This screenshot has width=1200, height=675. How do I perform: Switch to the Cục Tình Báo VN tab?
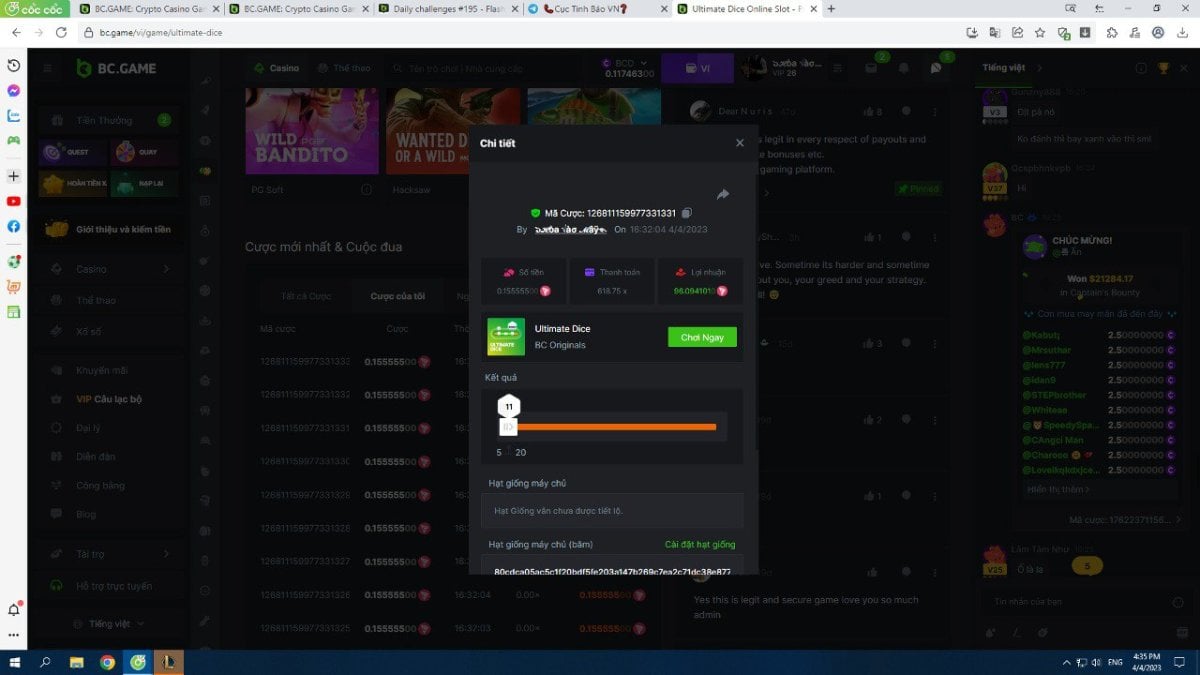(590, 9)
